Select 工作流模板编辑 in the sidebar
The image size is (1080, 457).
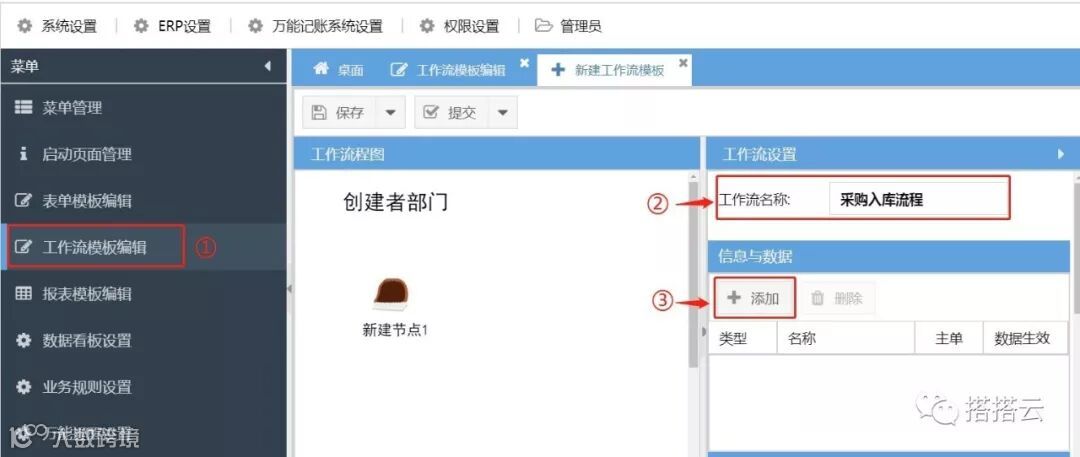pyautogui.click(x=143, y=247)
